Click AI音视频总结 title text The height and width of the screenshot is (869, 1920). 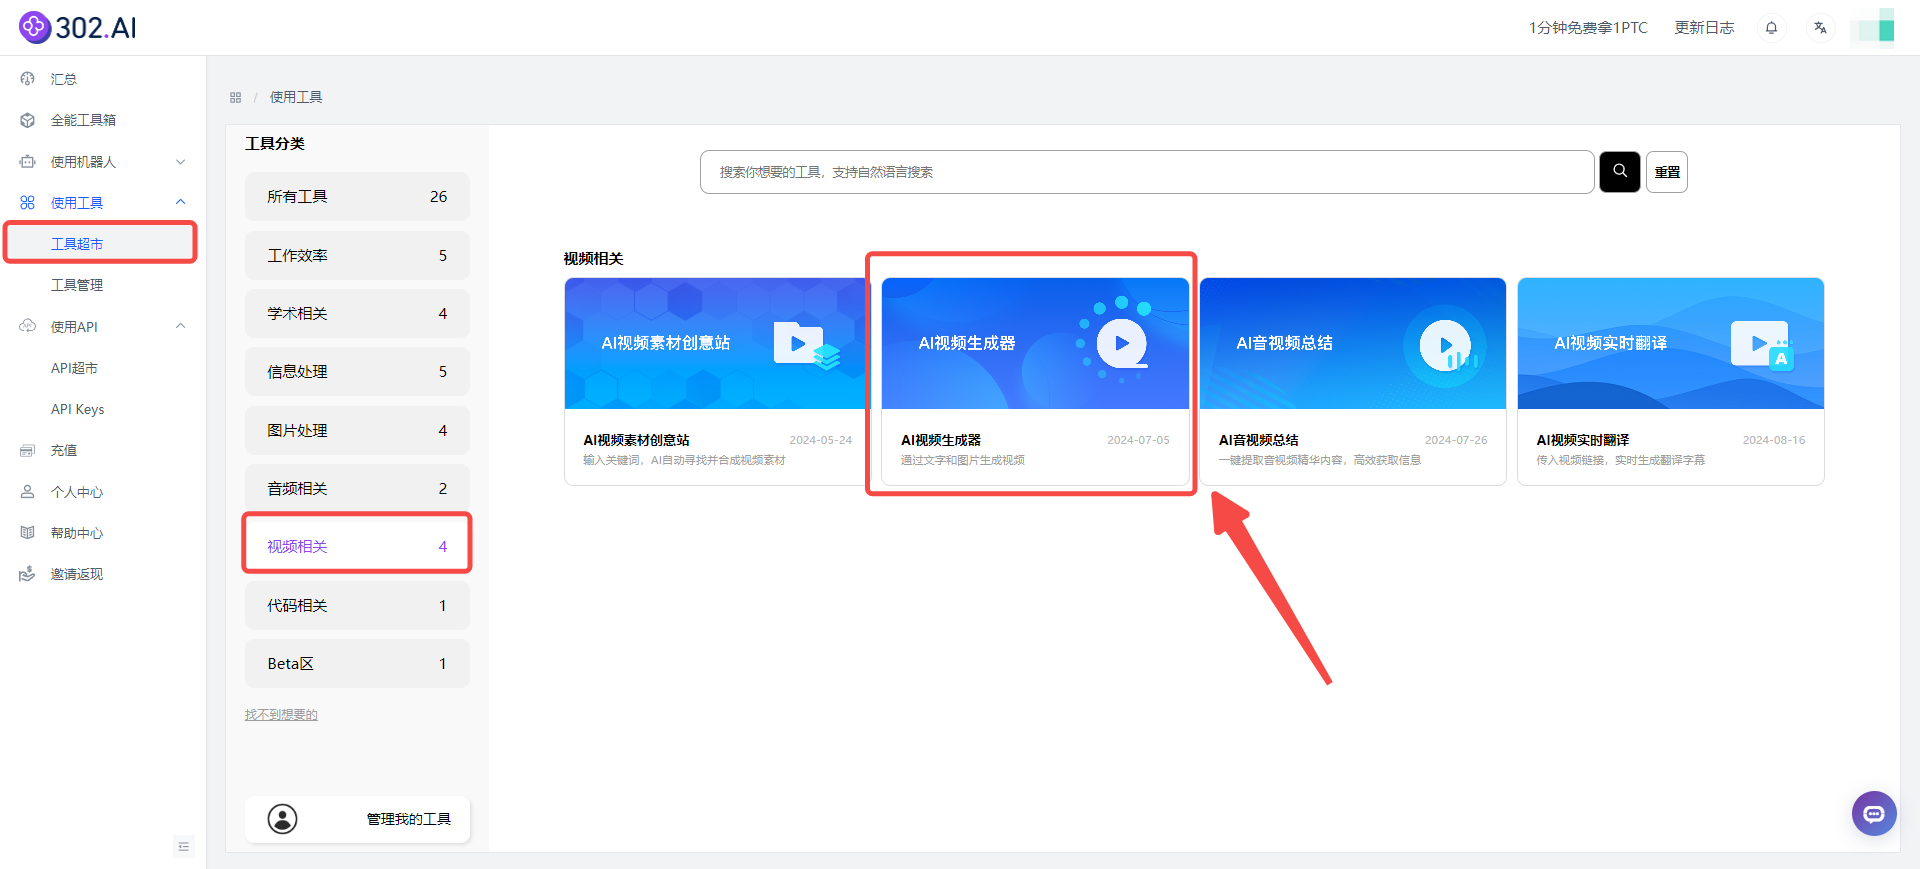click(1258, 440)
